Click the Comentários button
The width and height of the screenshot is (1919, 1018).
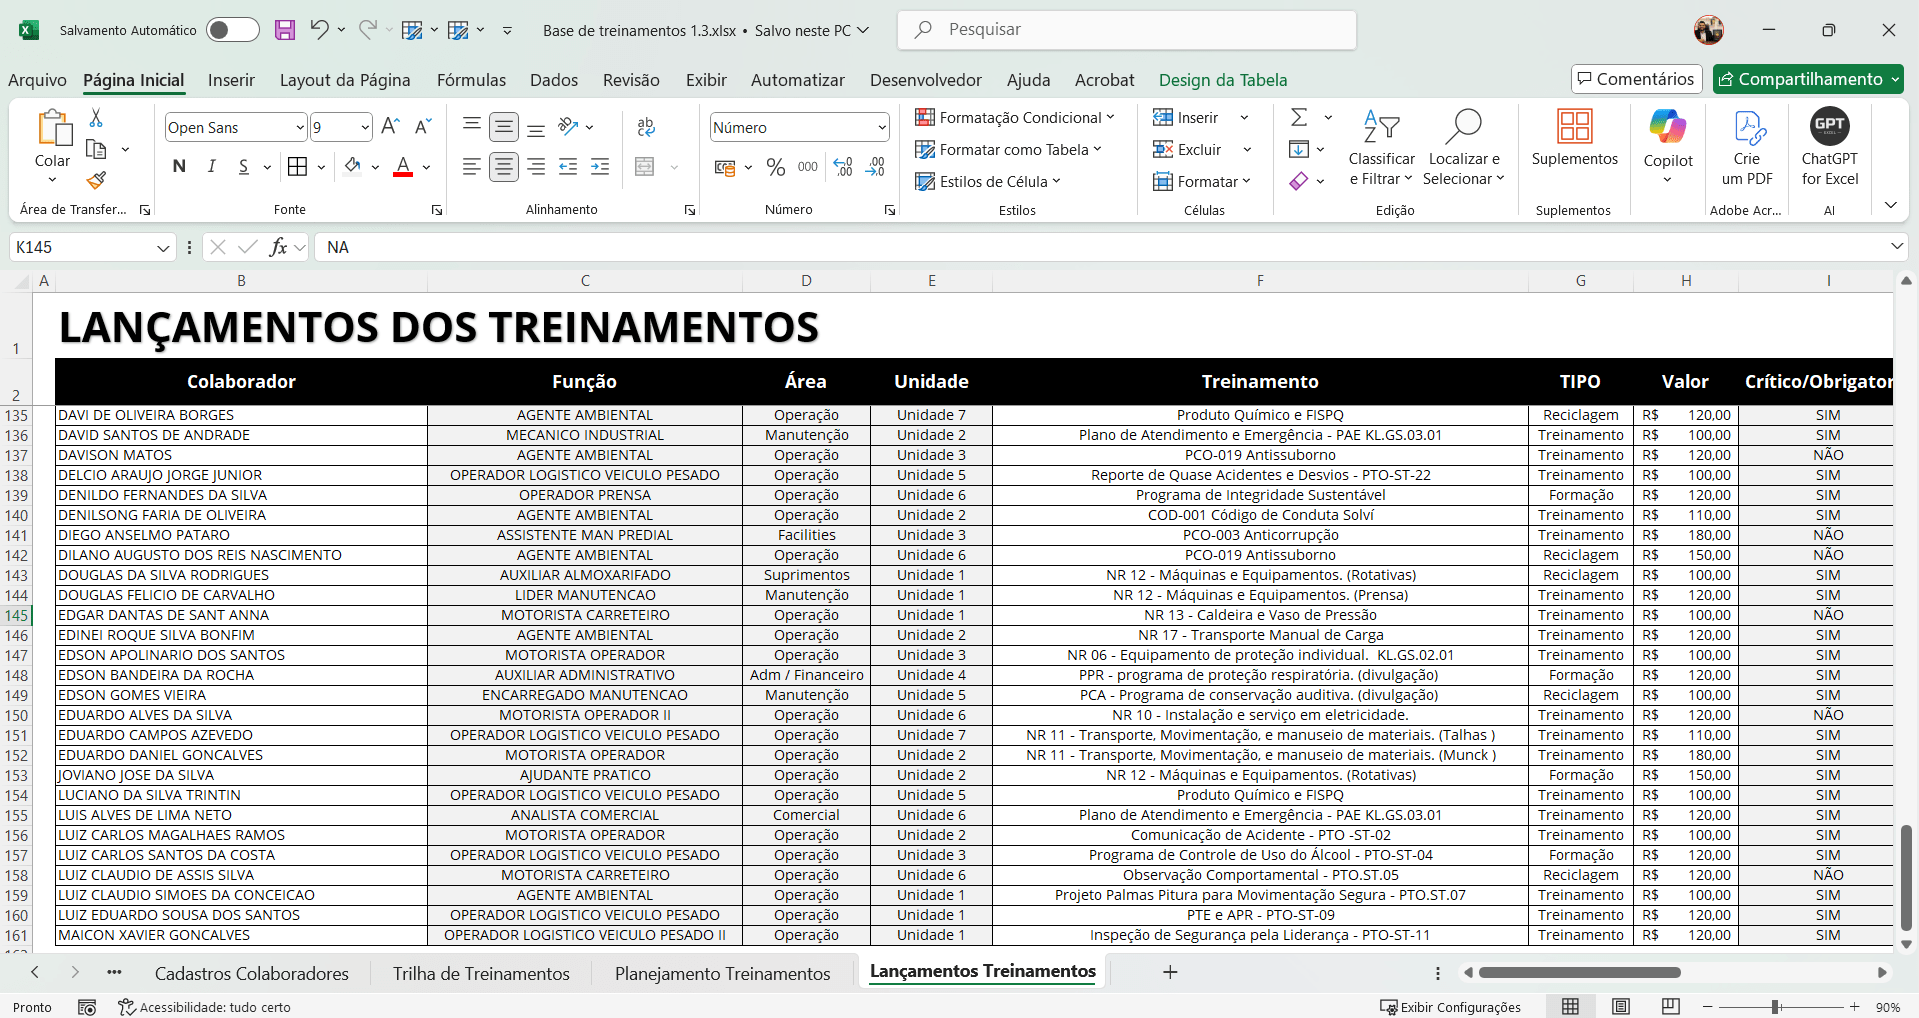coord(1636,79)
